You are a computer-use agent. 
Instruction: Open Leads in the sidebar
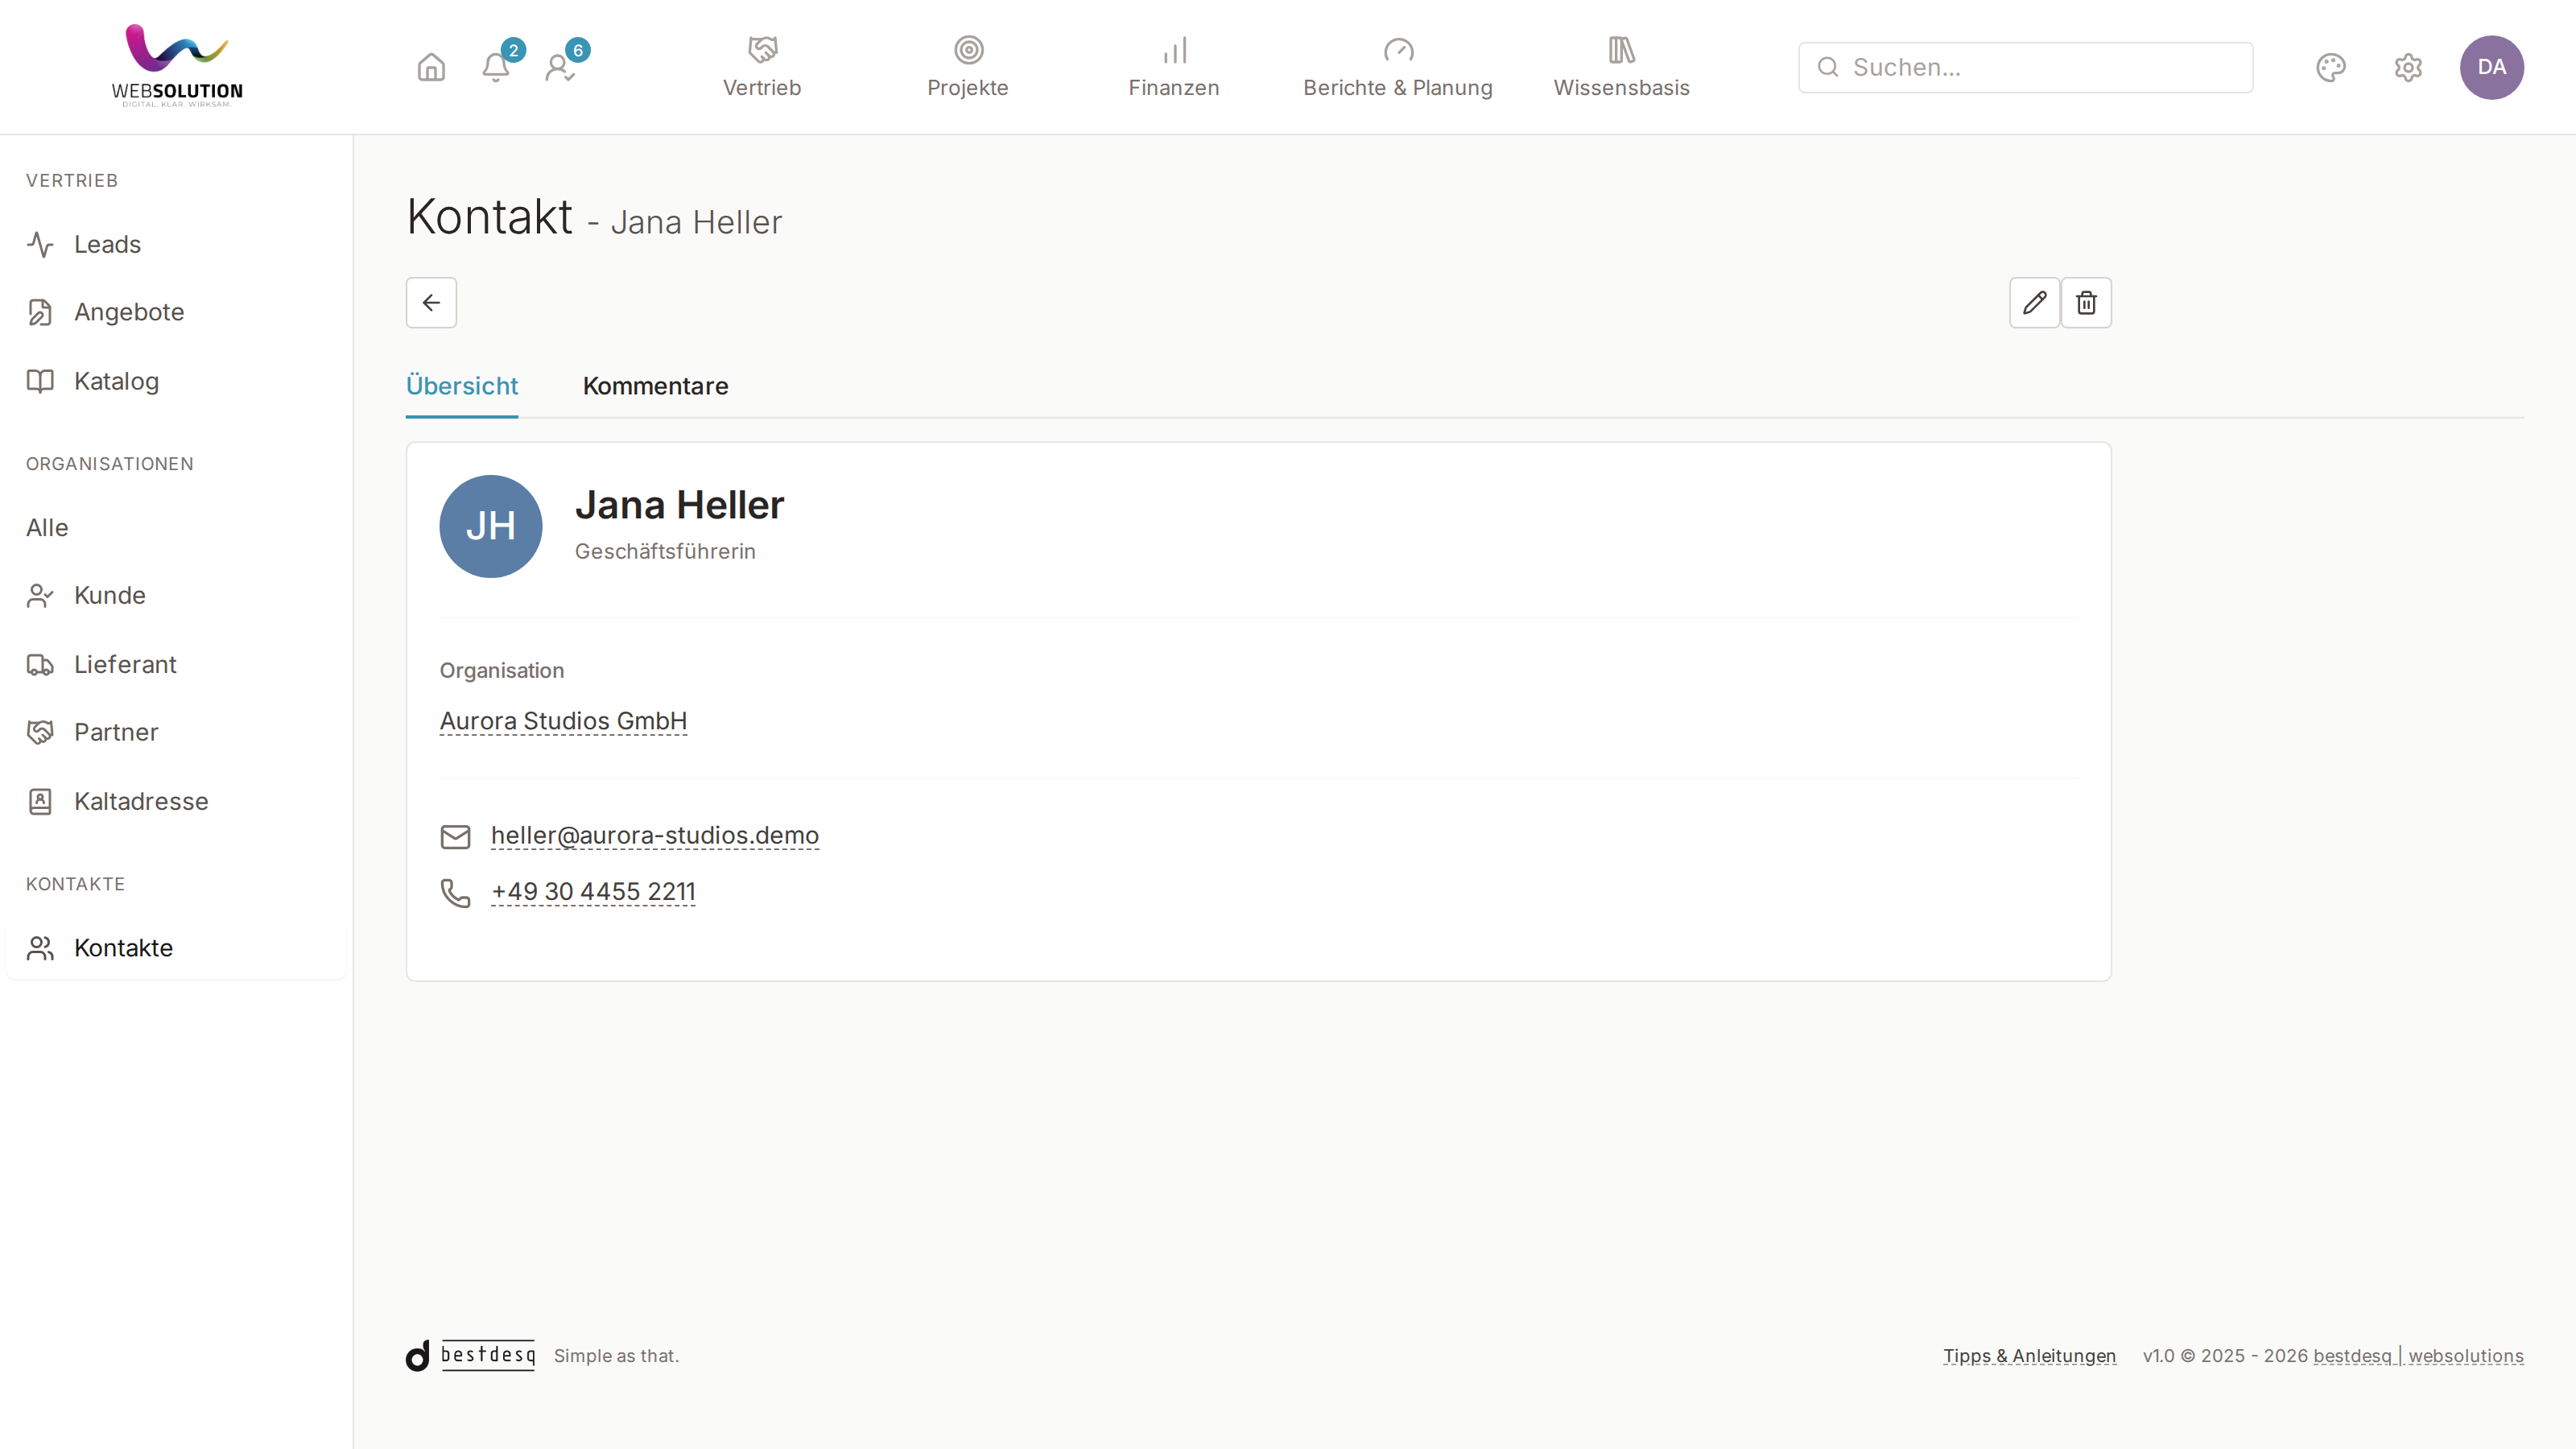point(176,244)
